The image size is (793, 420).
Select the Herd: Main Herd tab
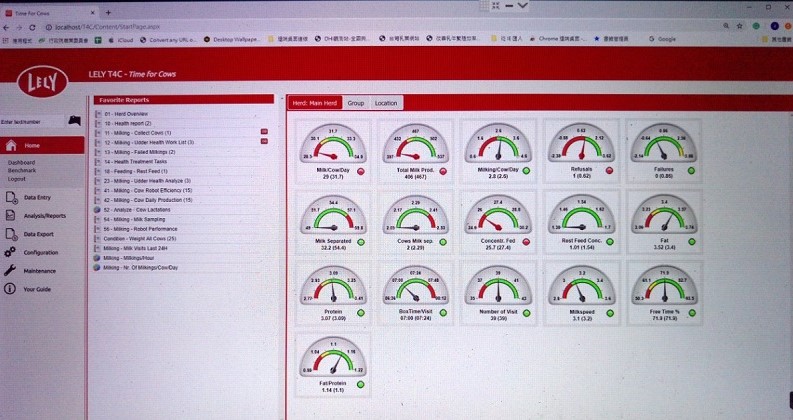click(x=315, y=103)
